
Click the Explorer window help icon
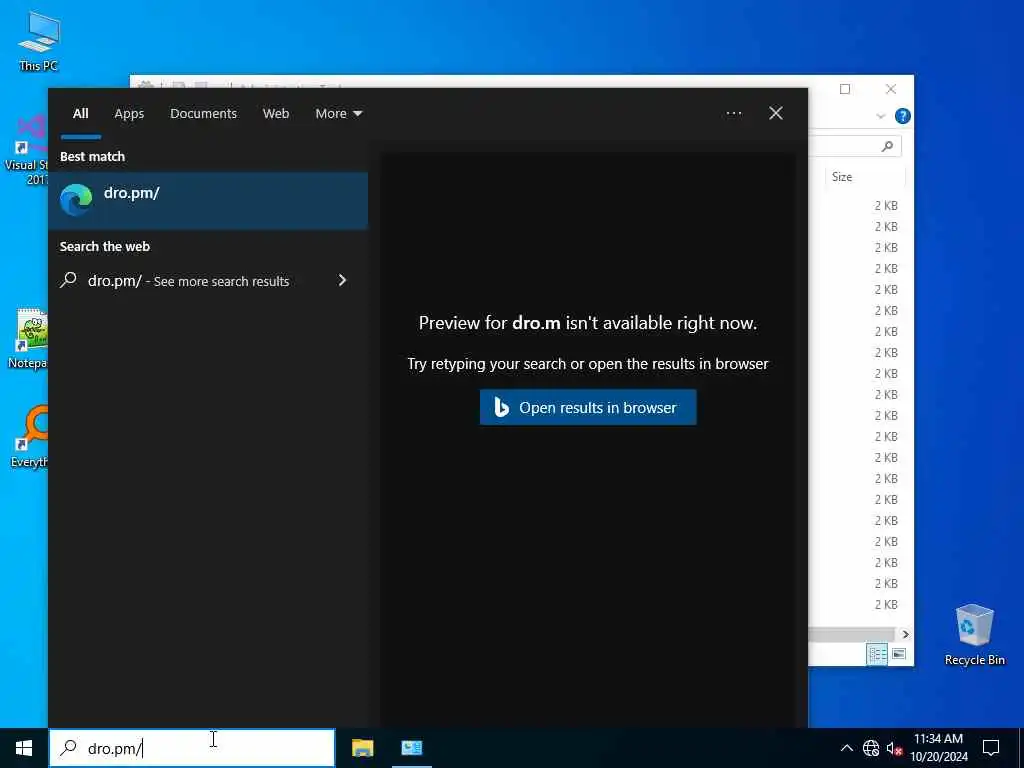[903, 116]
